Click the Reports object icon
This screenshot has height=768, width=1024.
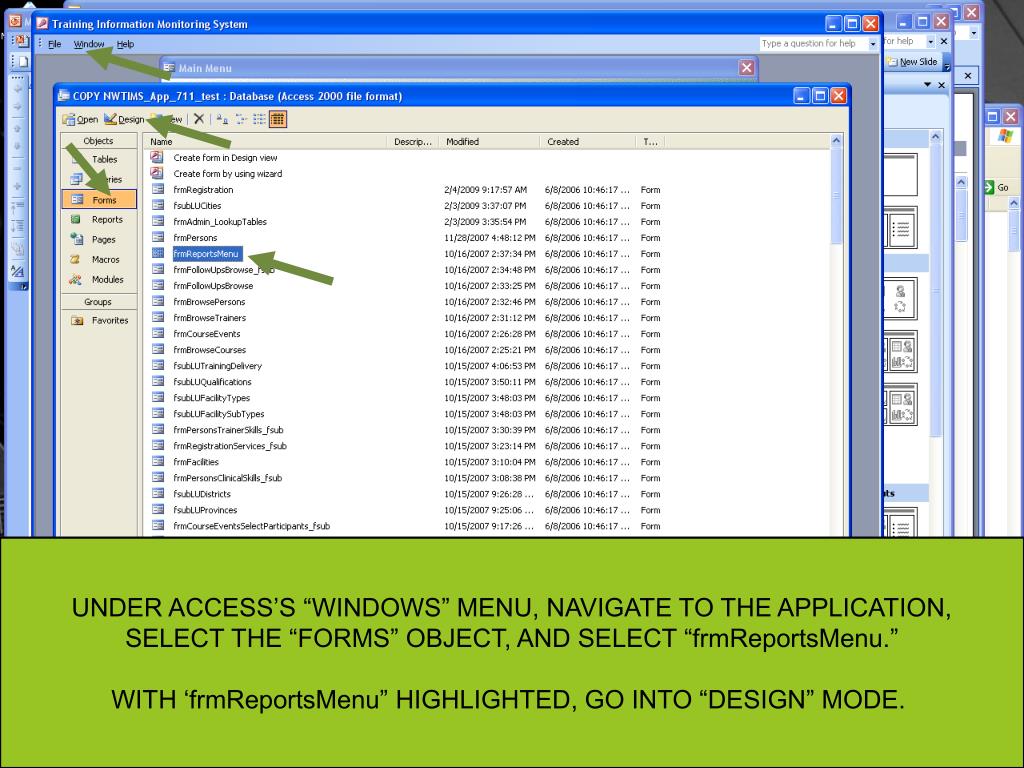click(x=76, y=219)
